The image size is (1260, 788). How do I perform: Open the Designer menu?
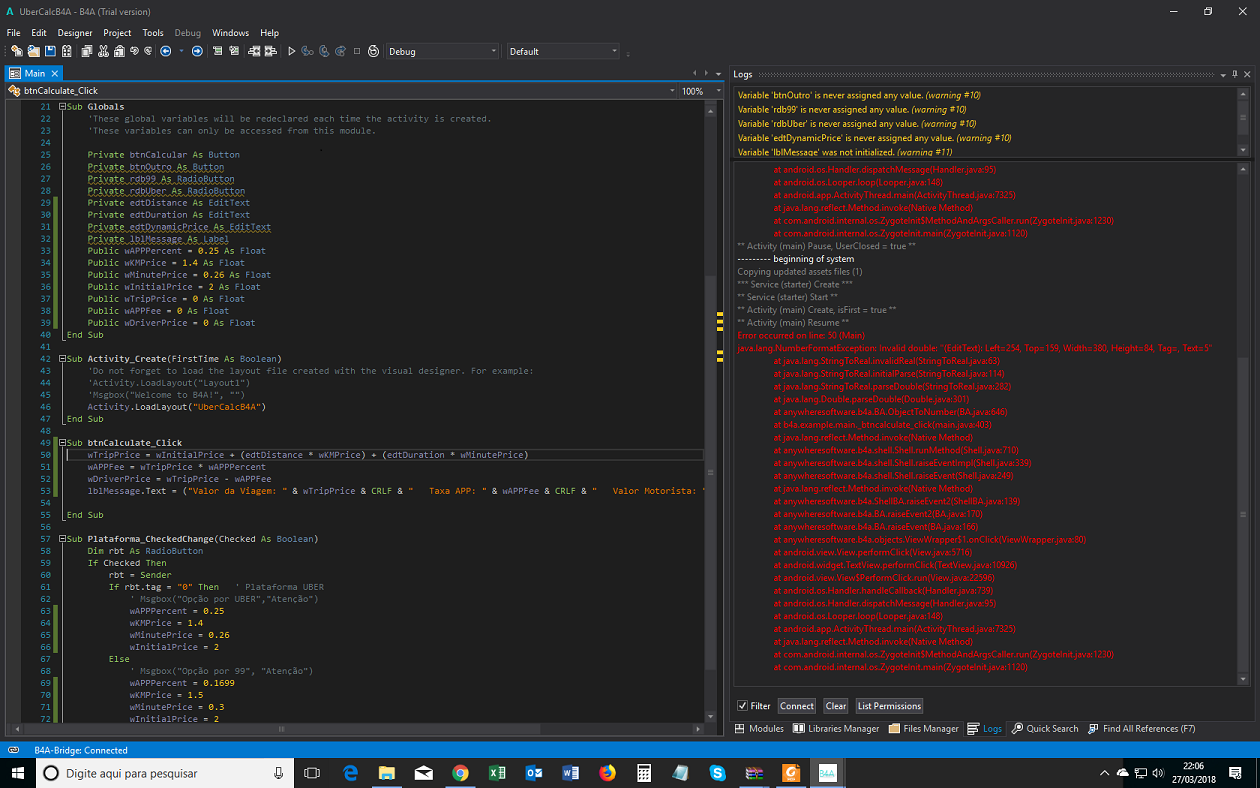coord(75,33)
